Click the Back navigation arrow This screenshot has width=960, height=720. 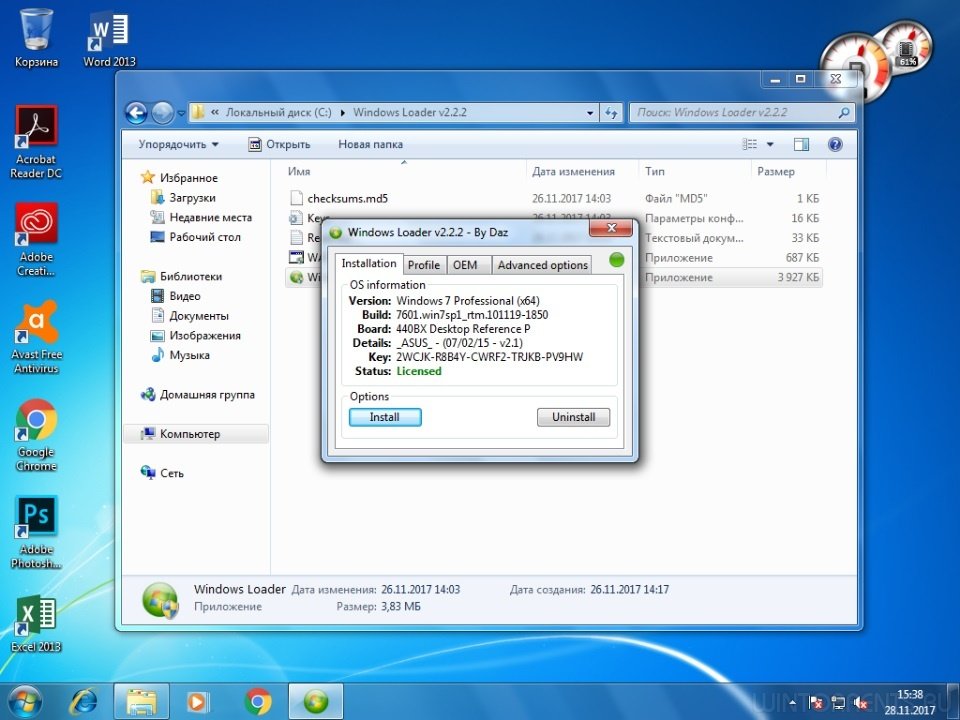point(137,113)
